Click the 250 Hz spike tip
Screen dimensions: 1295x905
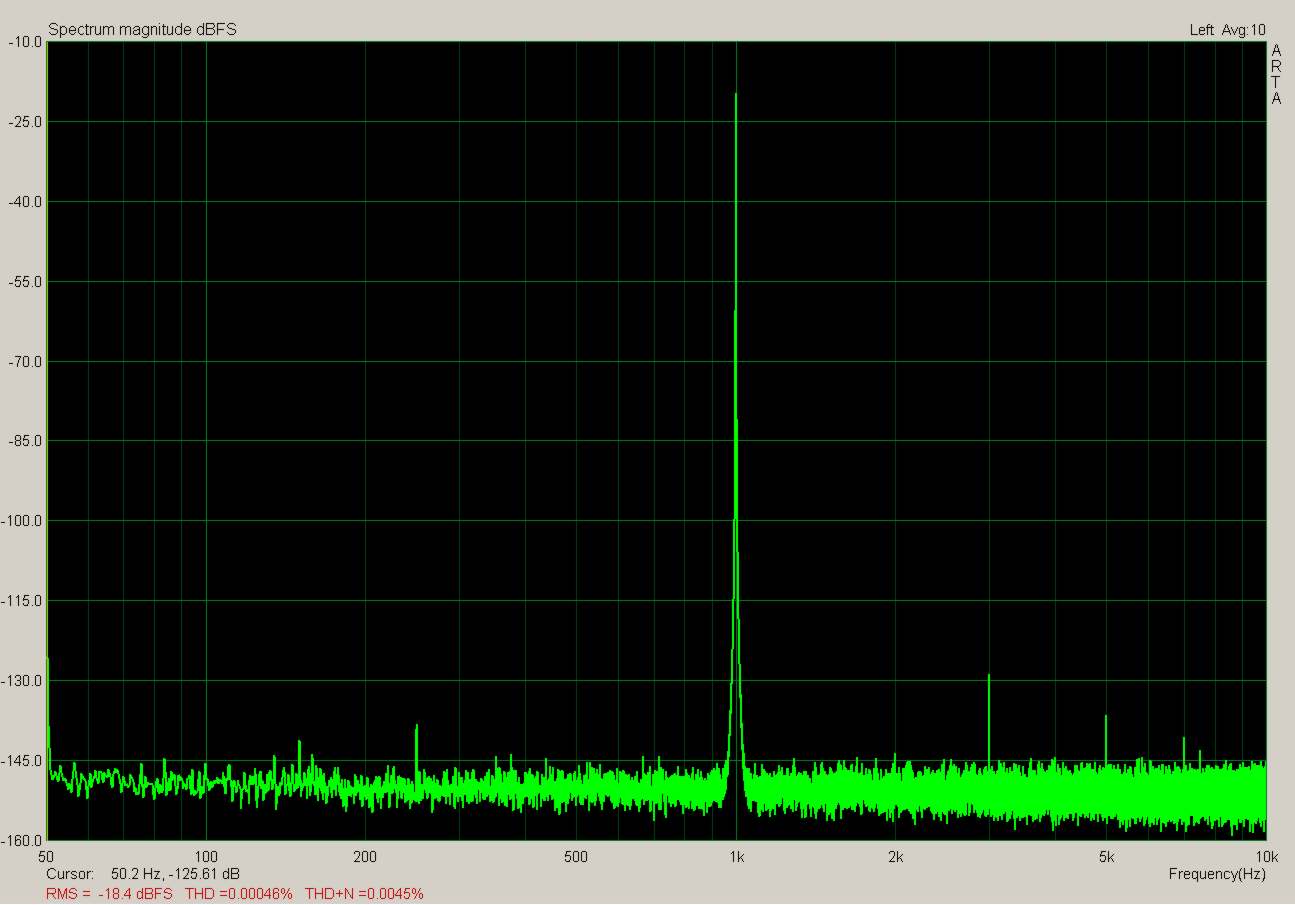coord(416,725)
